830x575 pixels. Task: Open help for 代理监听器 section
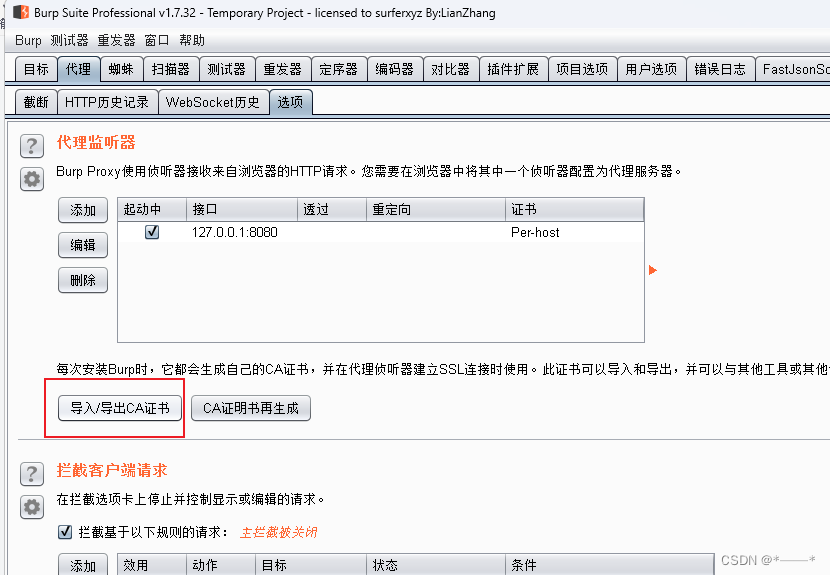pos(32,146)
